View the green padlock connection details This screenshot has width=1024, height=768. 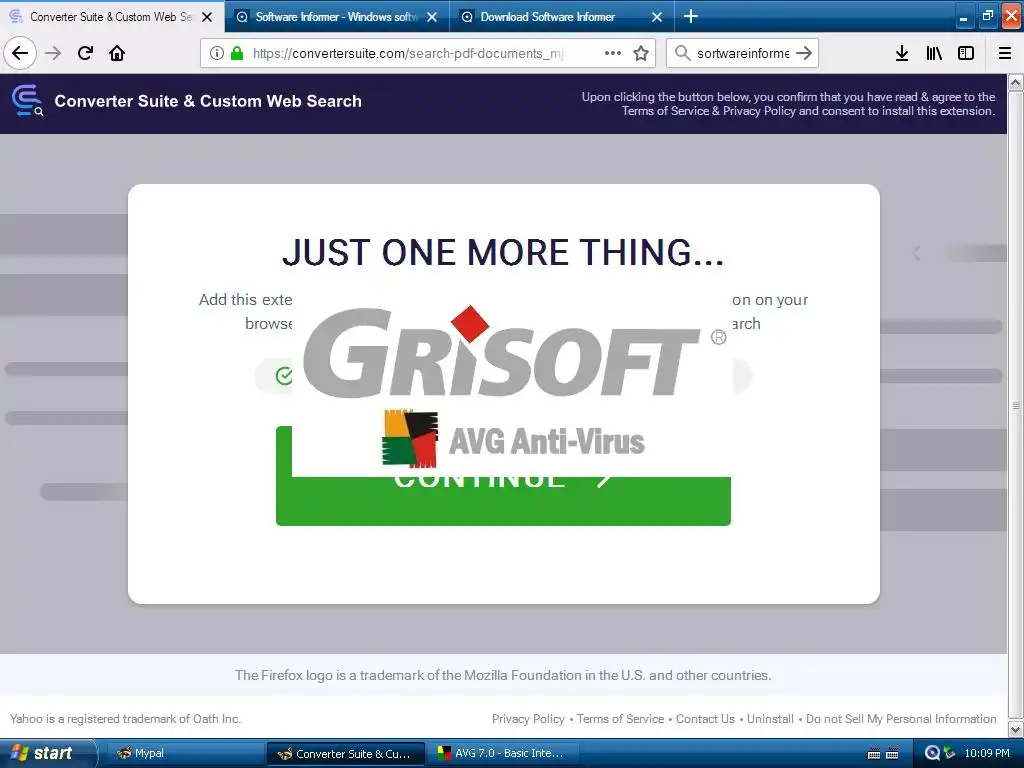237,53
